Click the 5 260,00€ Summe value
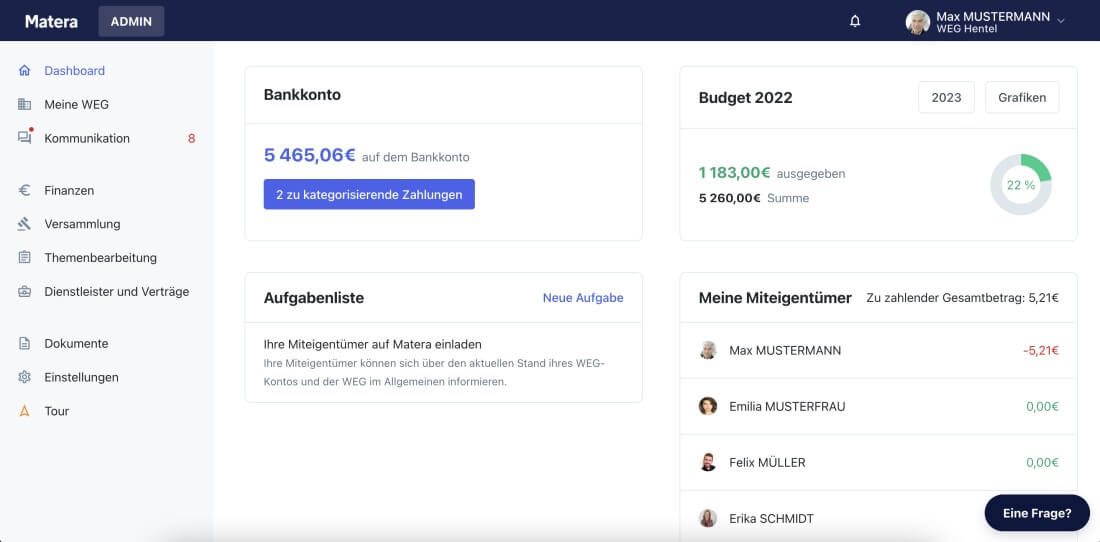The height and width of the screenshot is (542, 1100). click(x=730, y=198)
